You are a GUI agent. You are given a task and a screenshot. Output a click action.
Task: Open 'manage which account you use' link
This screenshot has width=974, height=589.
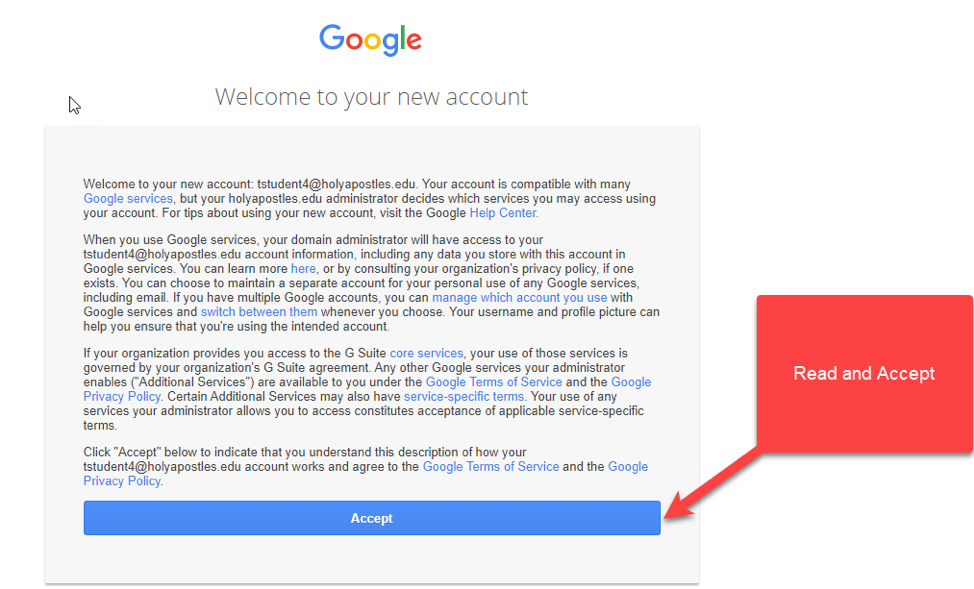(x=519, y=298)
